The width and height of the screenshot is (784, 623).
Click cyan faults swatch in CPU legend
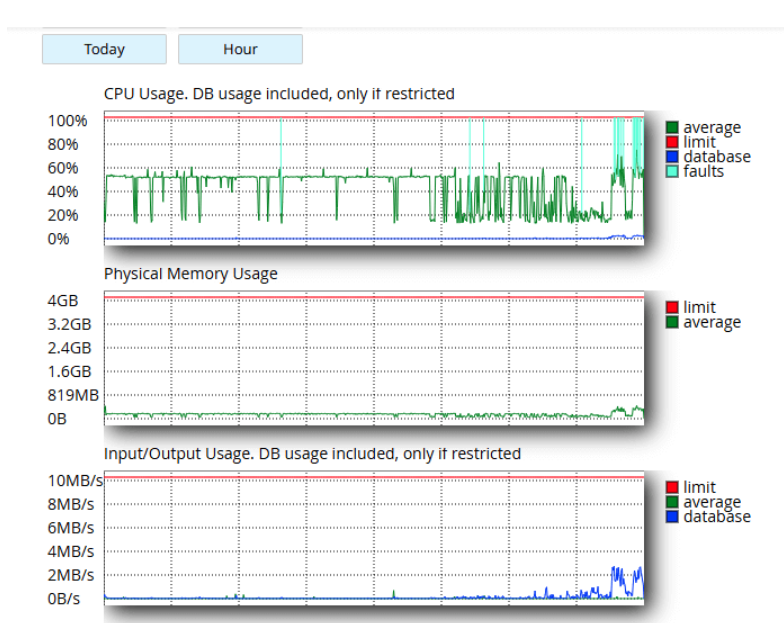click(672, 171)
